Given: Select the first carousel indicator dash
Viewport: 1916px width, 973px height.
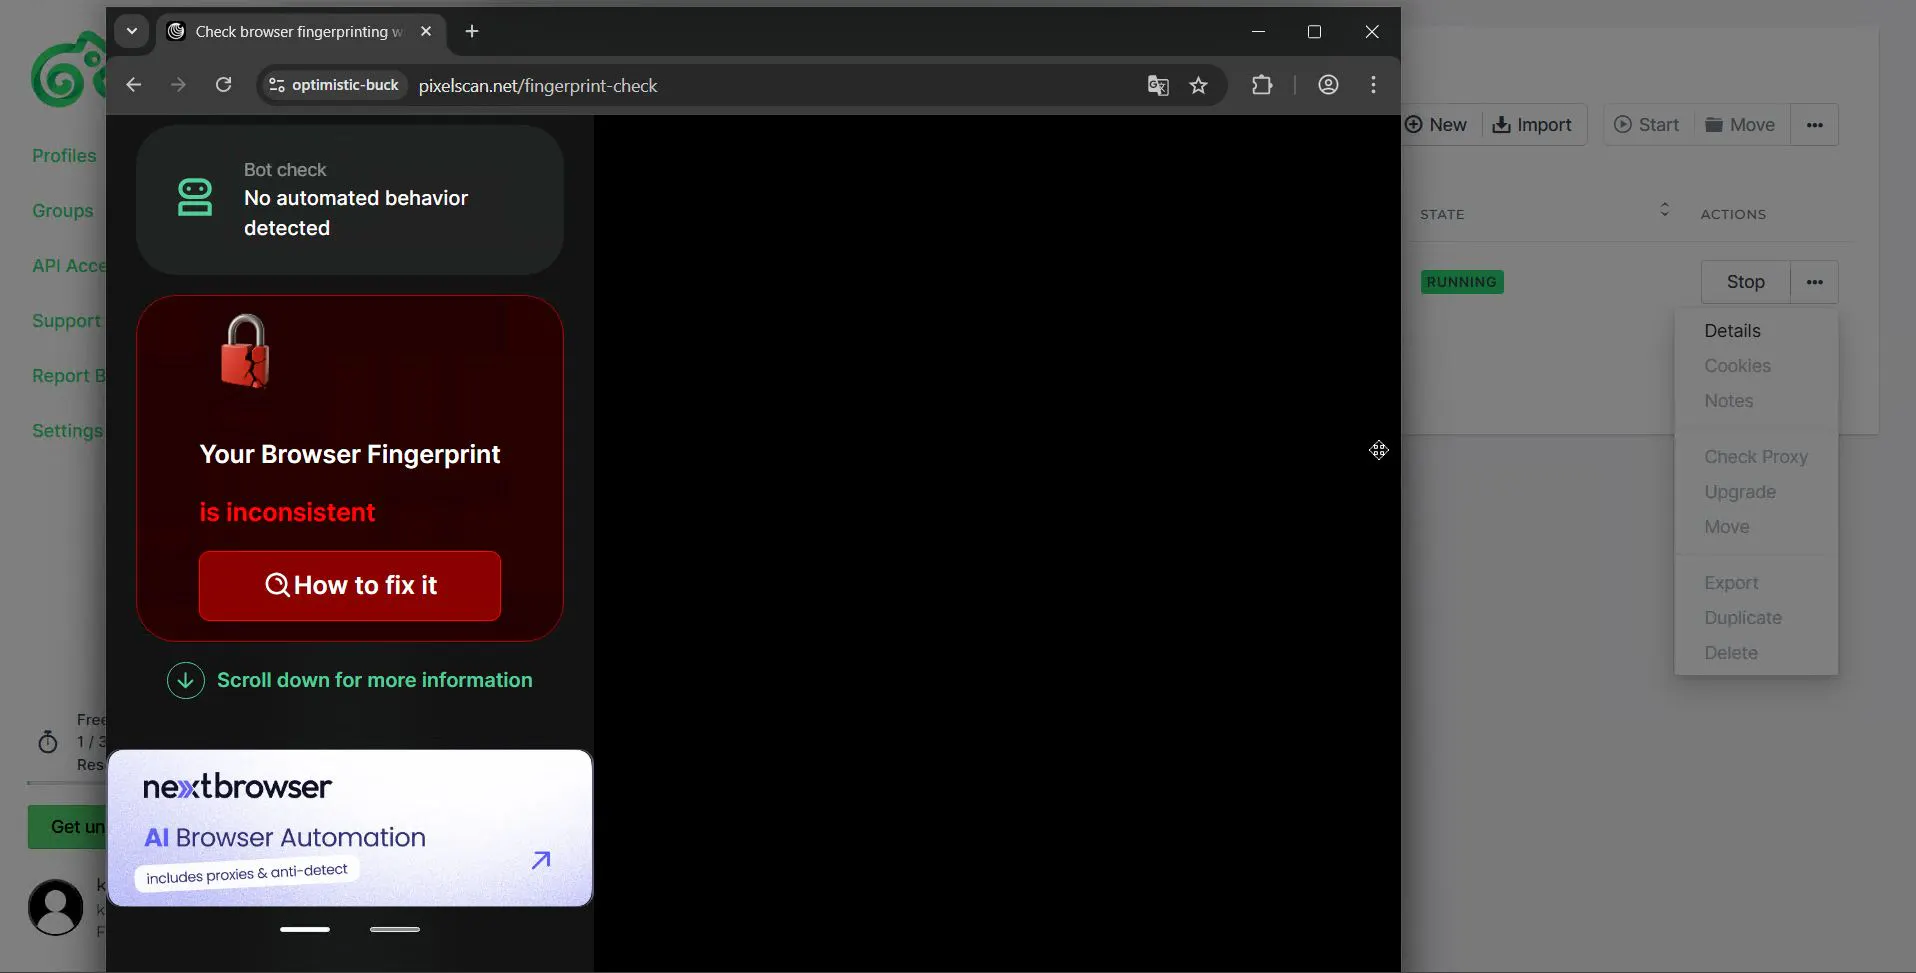Looking at the screenshot, I should [x=305, y=929].
